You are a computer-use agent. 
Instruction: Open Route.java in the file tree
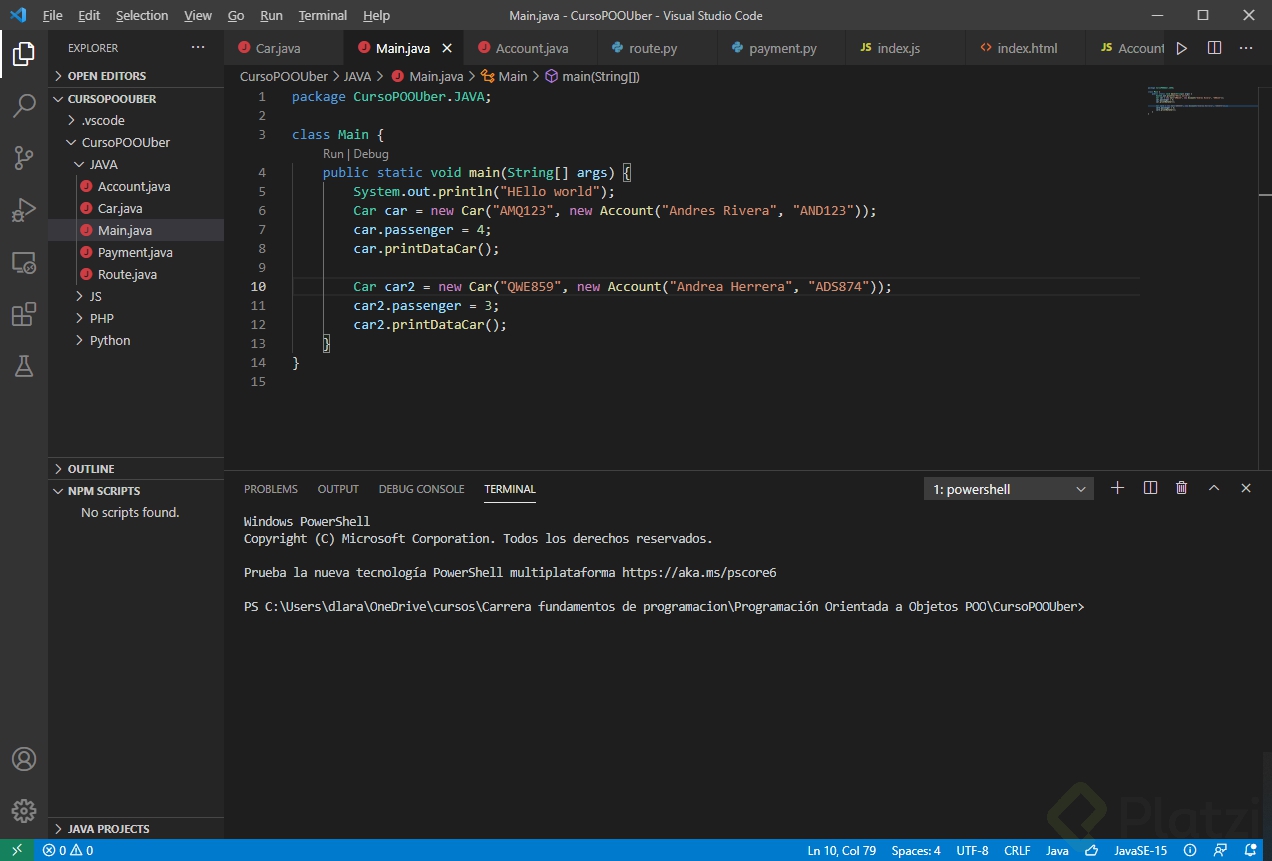click(136, 274)
